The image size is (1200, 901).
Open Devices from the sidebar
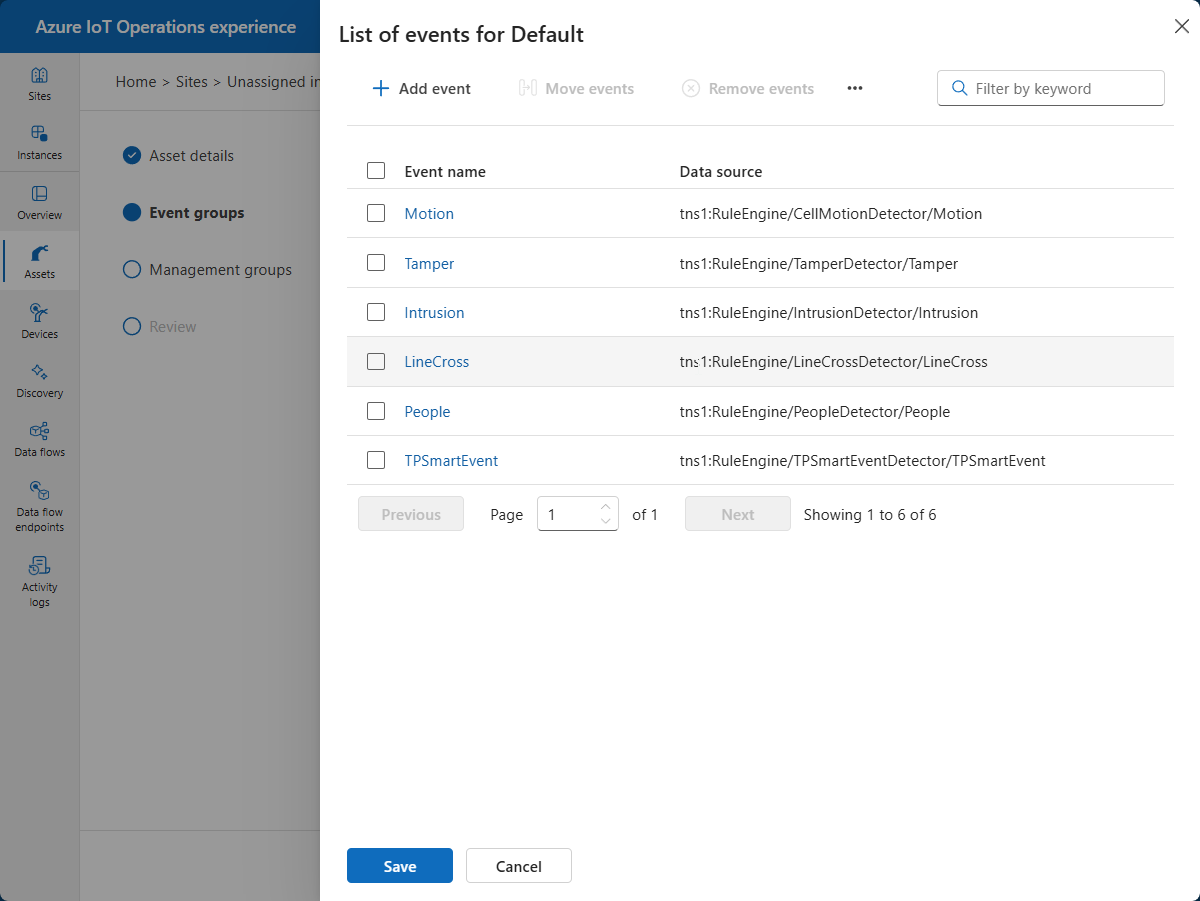(x=39, y=321)
